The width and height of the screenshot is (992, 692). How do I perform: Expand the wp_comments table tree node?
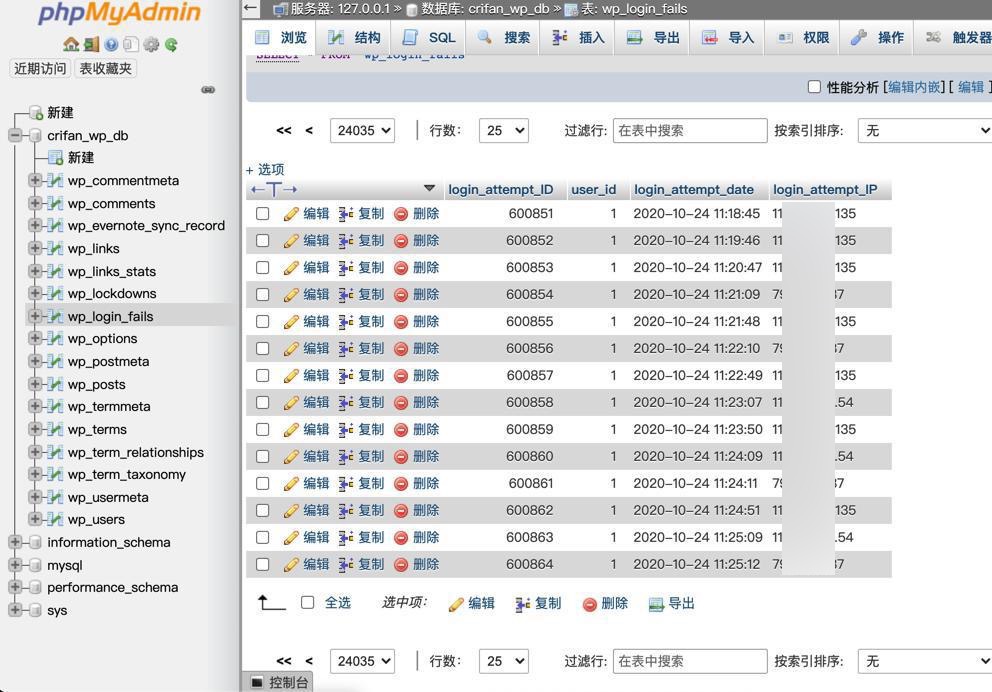35,203
